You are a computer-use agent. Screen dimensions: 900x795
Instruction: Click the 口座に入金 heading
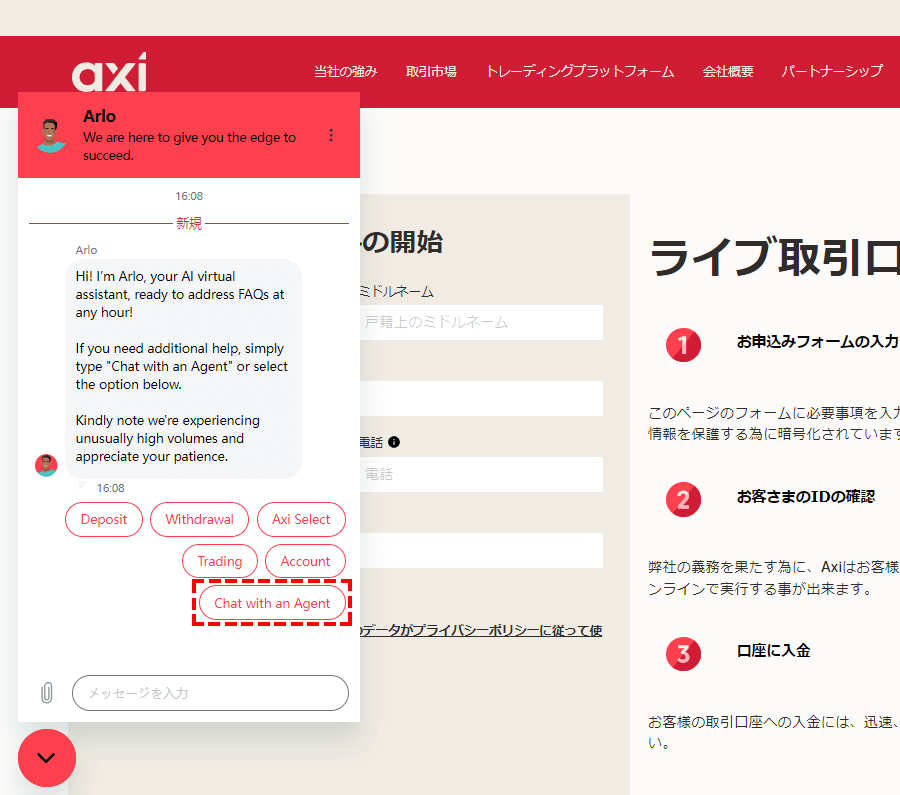tap(773, 651)
